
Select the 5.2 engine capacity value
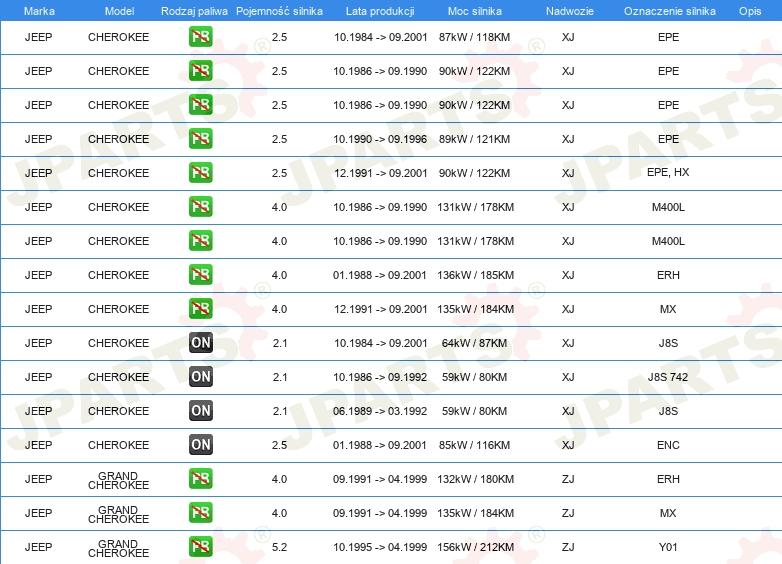[x=279, y=547]
